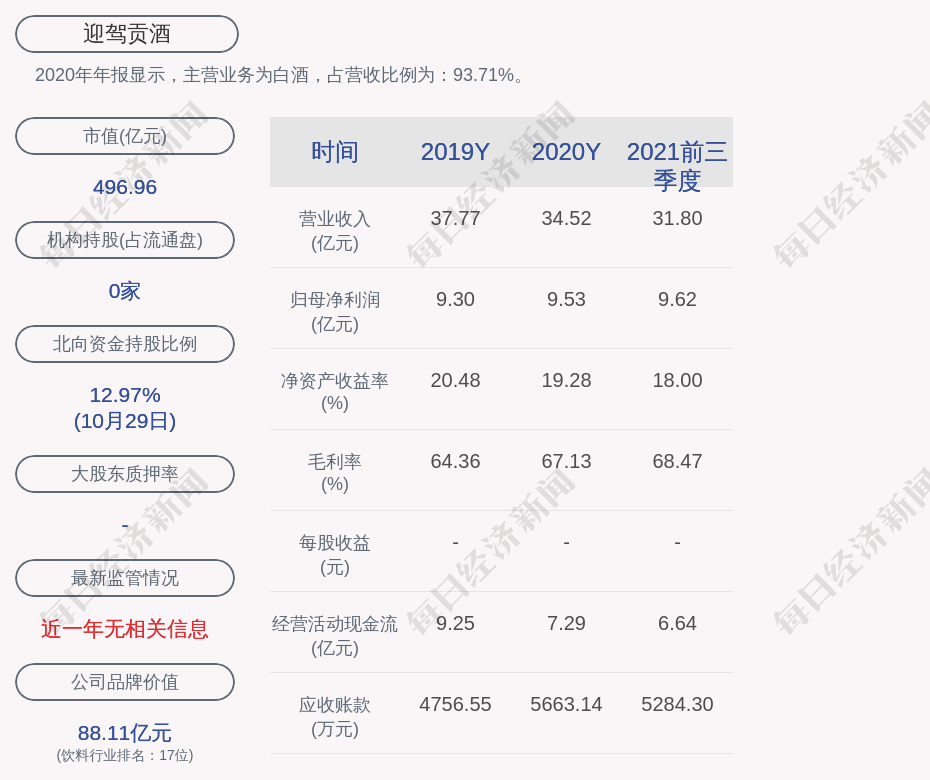Image resolution: width=930 pixels, height=780 pixels.
Task: Click cash flow value 9.25
Action: coord(455,623)
